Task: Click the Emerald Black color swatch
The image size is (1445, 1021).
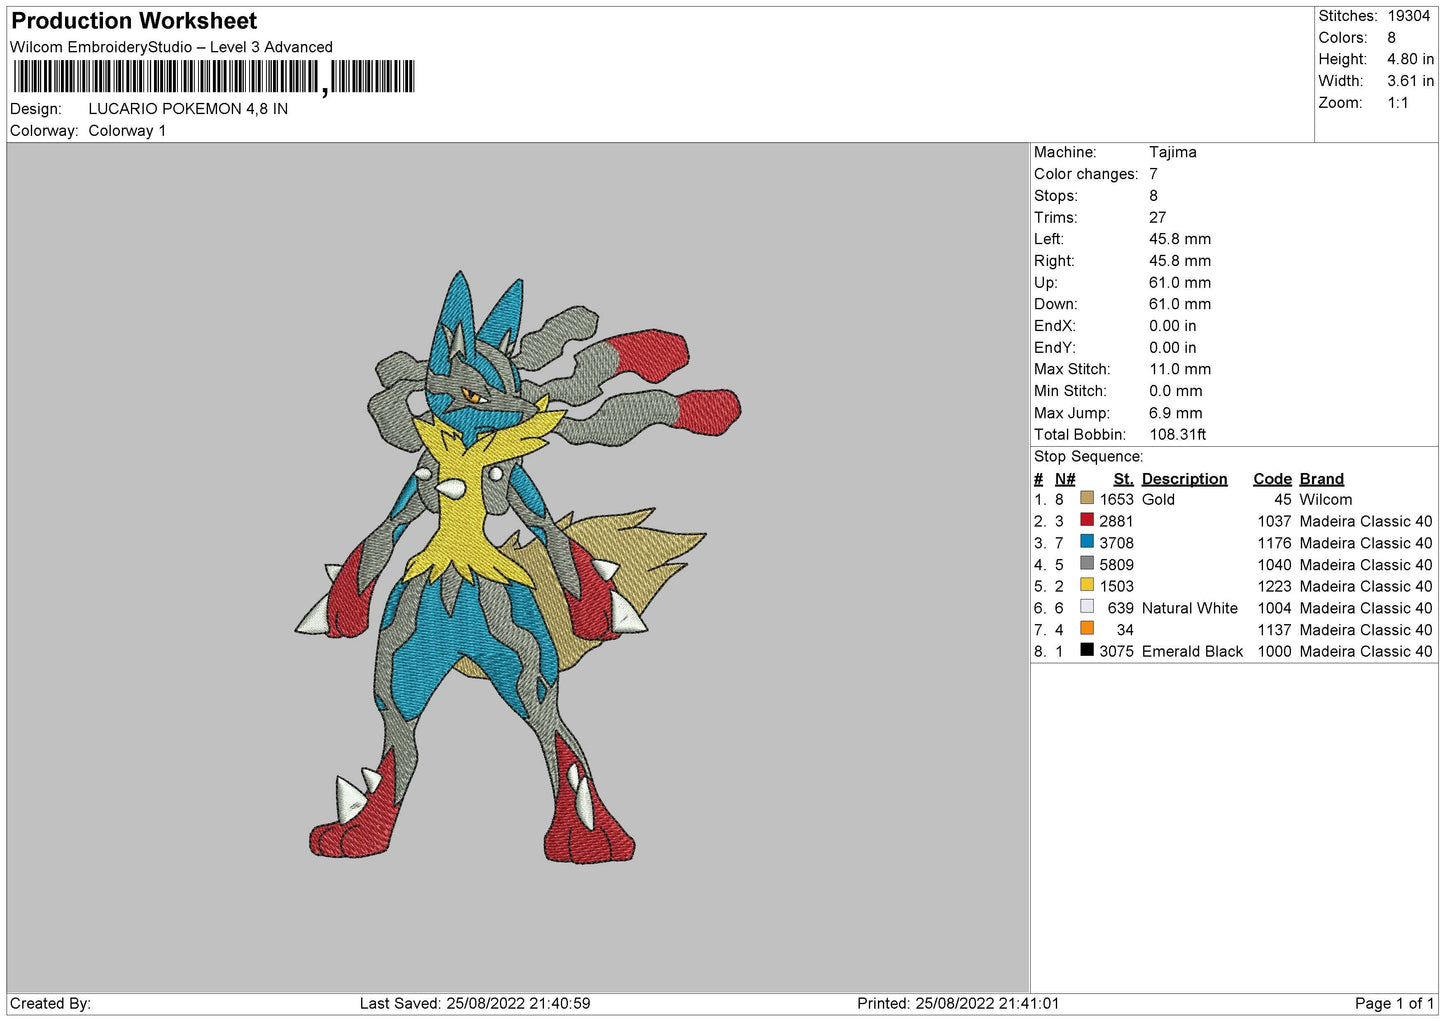Action: (1086, 650)
